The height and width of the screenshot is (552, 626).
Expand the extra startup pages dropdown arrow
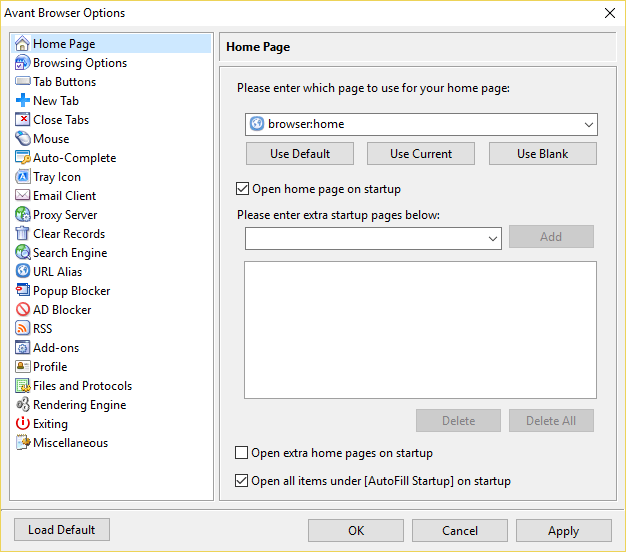pos(493,239)
